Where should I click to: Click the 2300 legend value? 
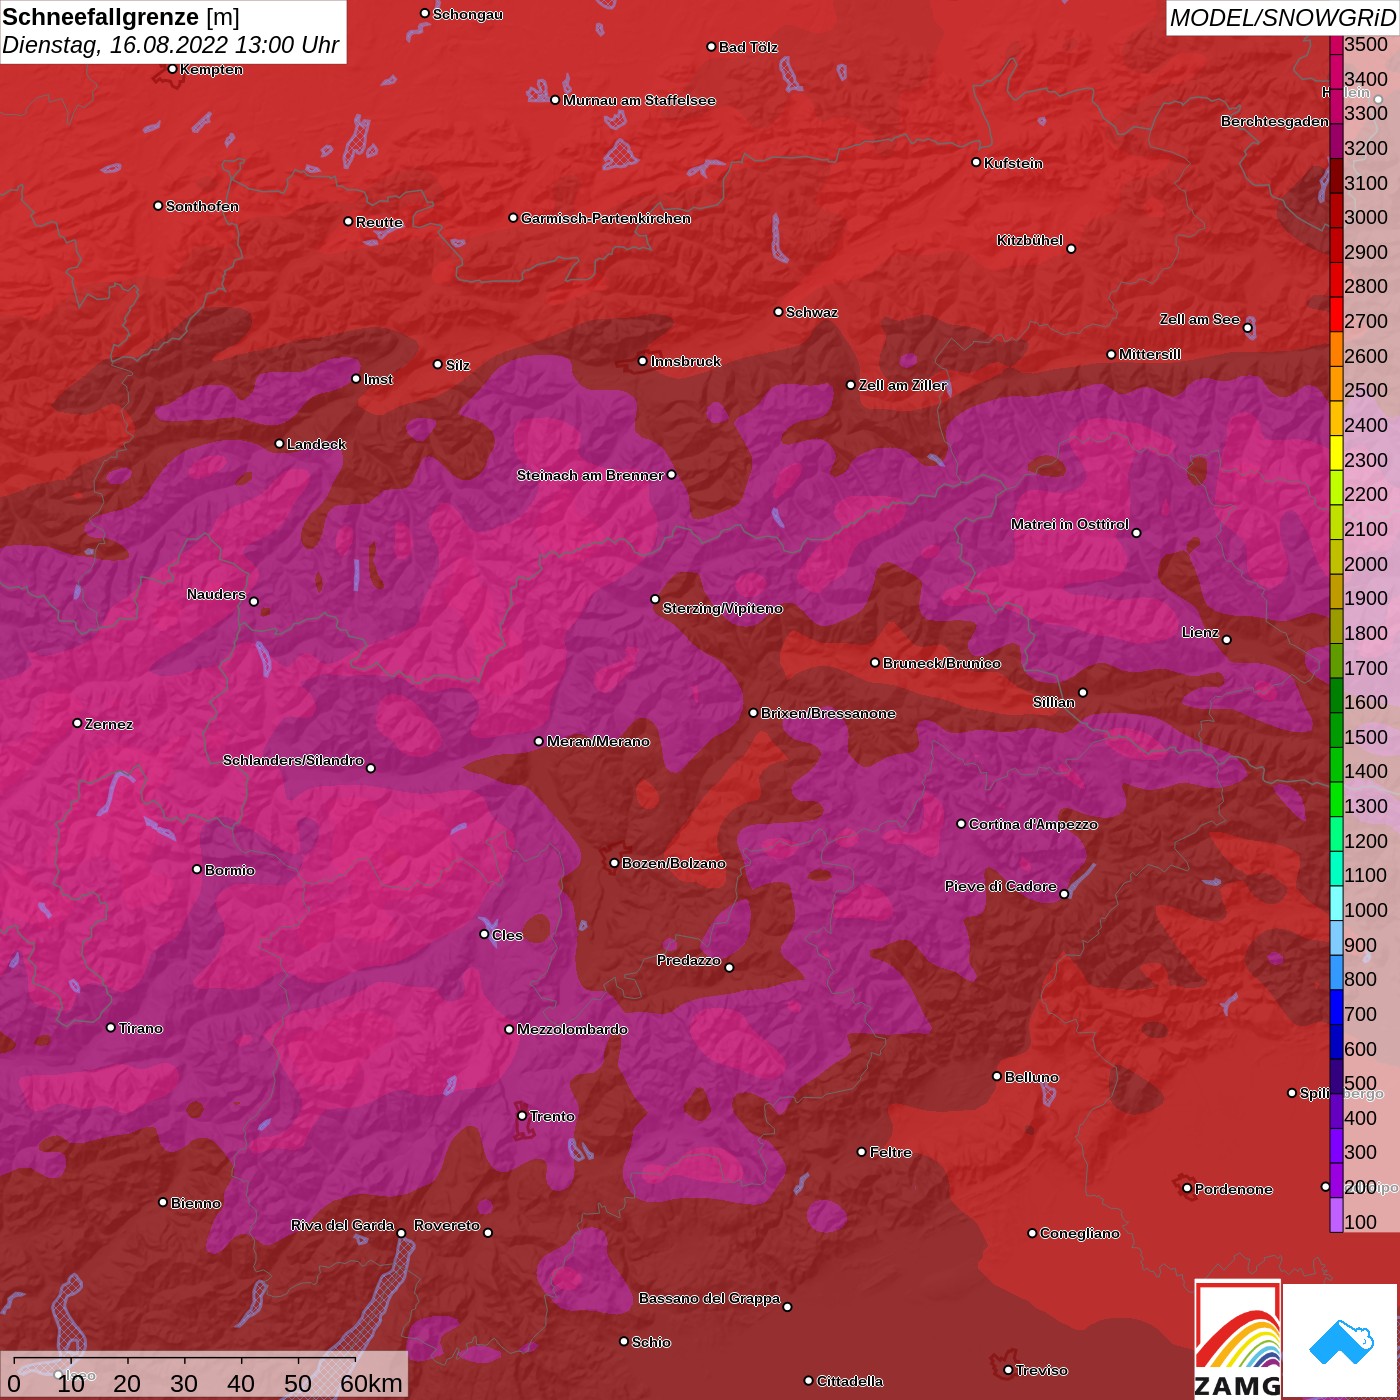pyautogui.click(x=1366, y=460)
